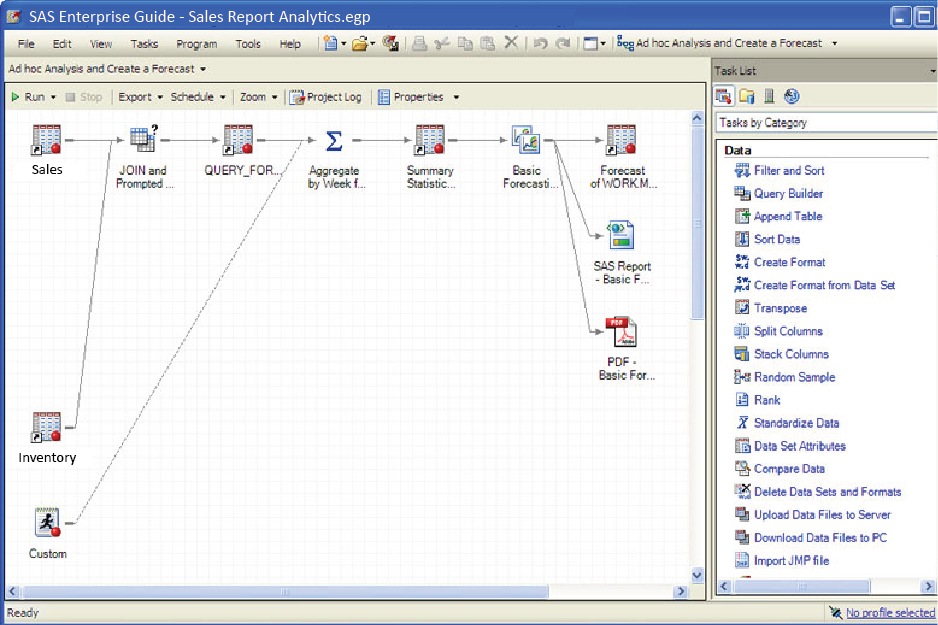Click the Task List horizontal scrollbar right arrow
This screenshot has width=938, height=625.
pos(928,586)
